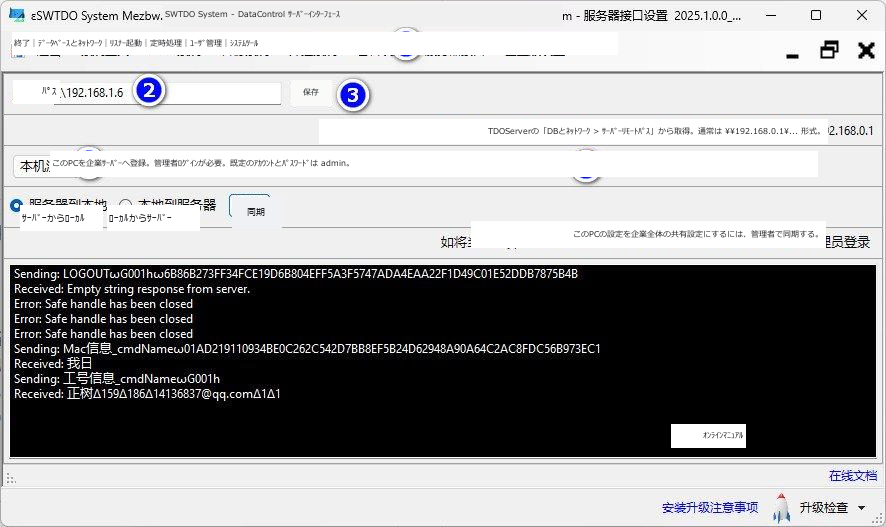Screen dimensions: 886x527
Task: Click the TDOServer remote path hint text
Action: tap(654, 131)
